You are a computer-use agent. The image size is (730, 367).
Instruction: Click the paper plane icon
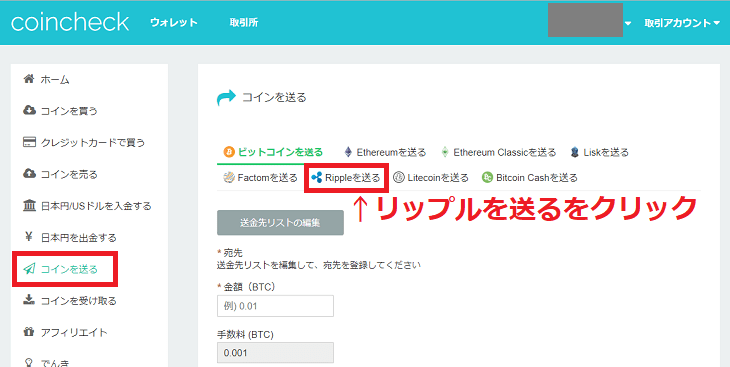coord(29,269)
